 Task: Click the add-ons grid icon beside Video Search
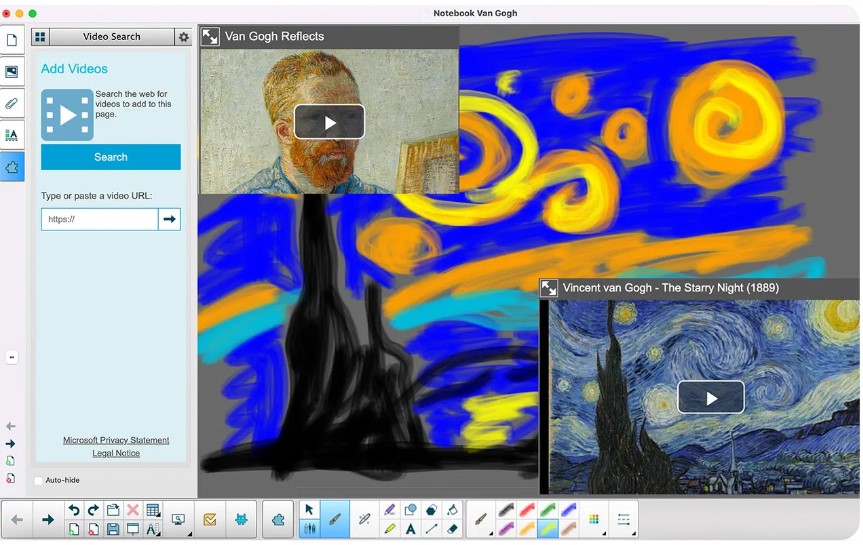click(x=40, y=37)
